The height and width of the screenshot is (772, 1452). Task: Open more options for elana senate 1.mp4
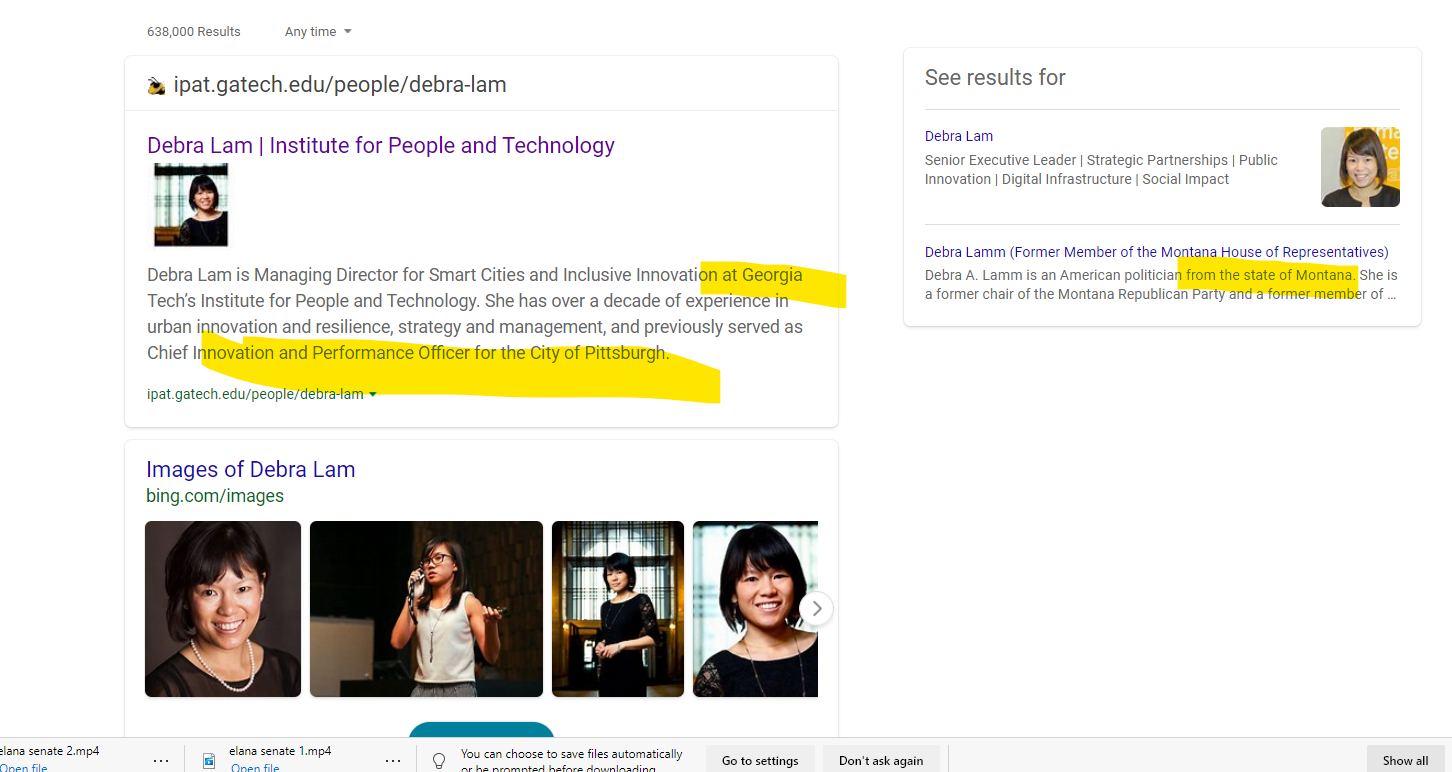click(393, 760)
